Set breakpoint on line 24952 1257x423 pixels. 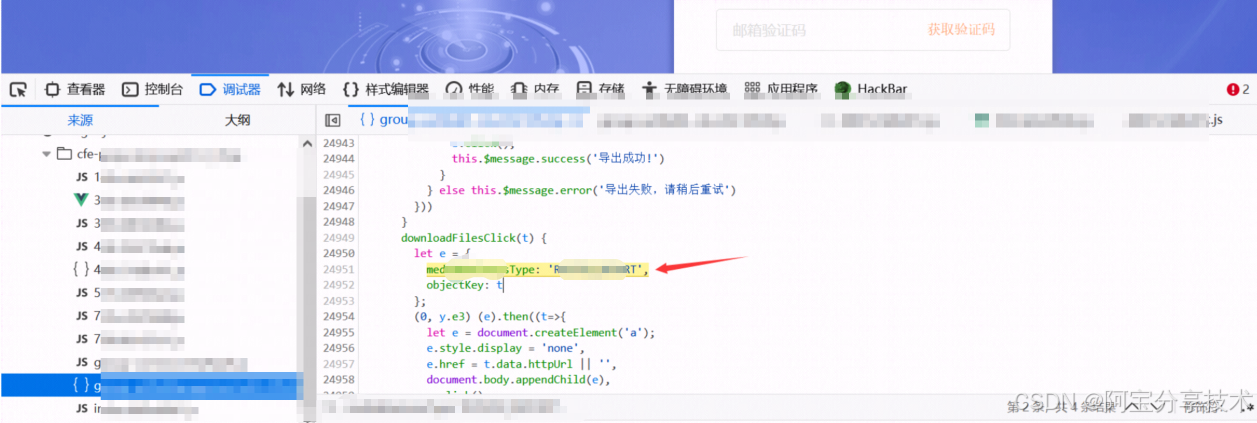pos(338,285)
